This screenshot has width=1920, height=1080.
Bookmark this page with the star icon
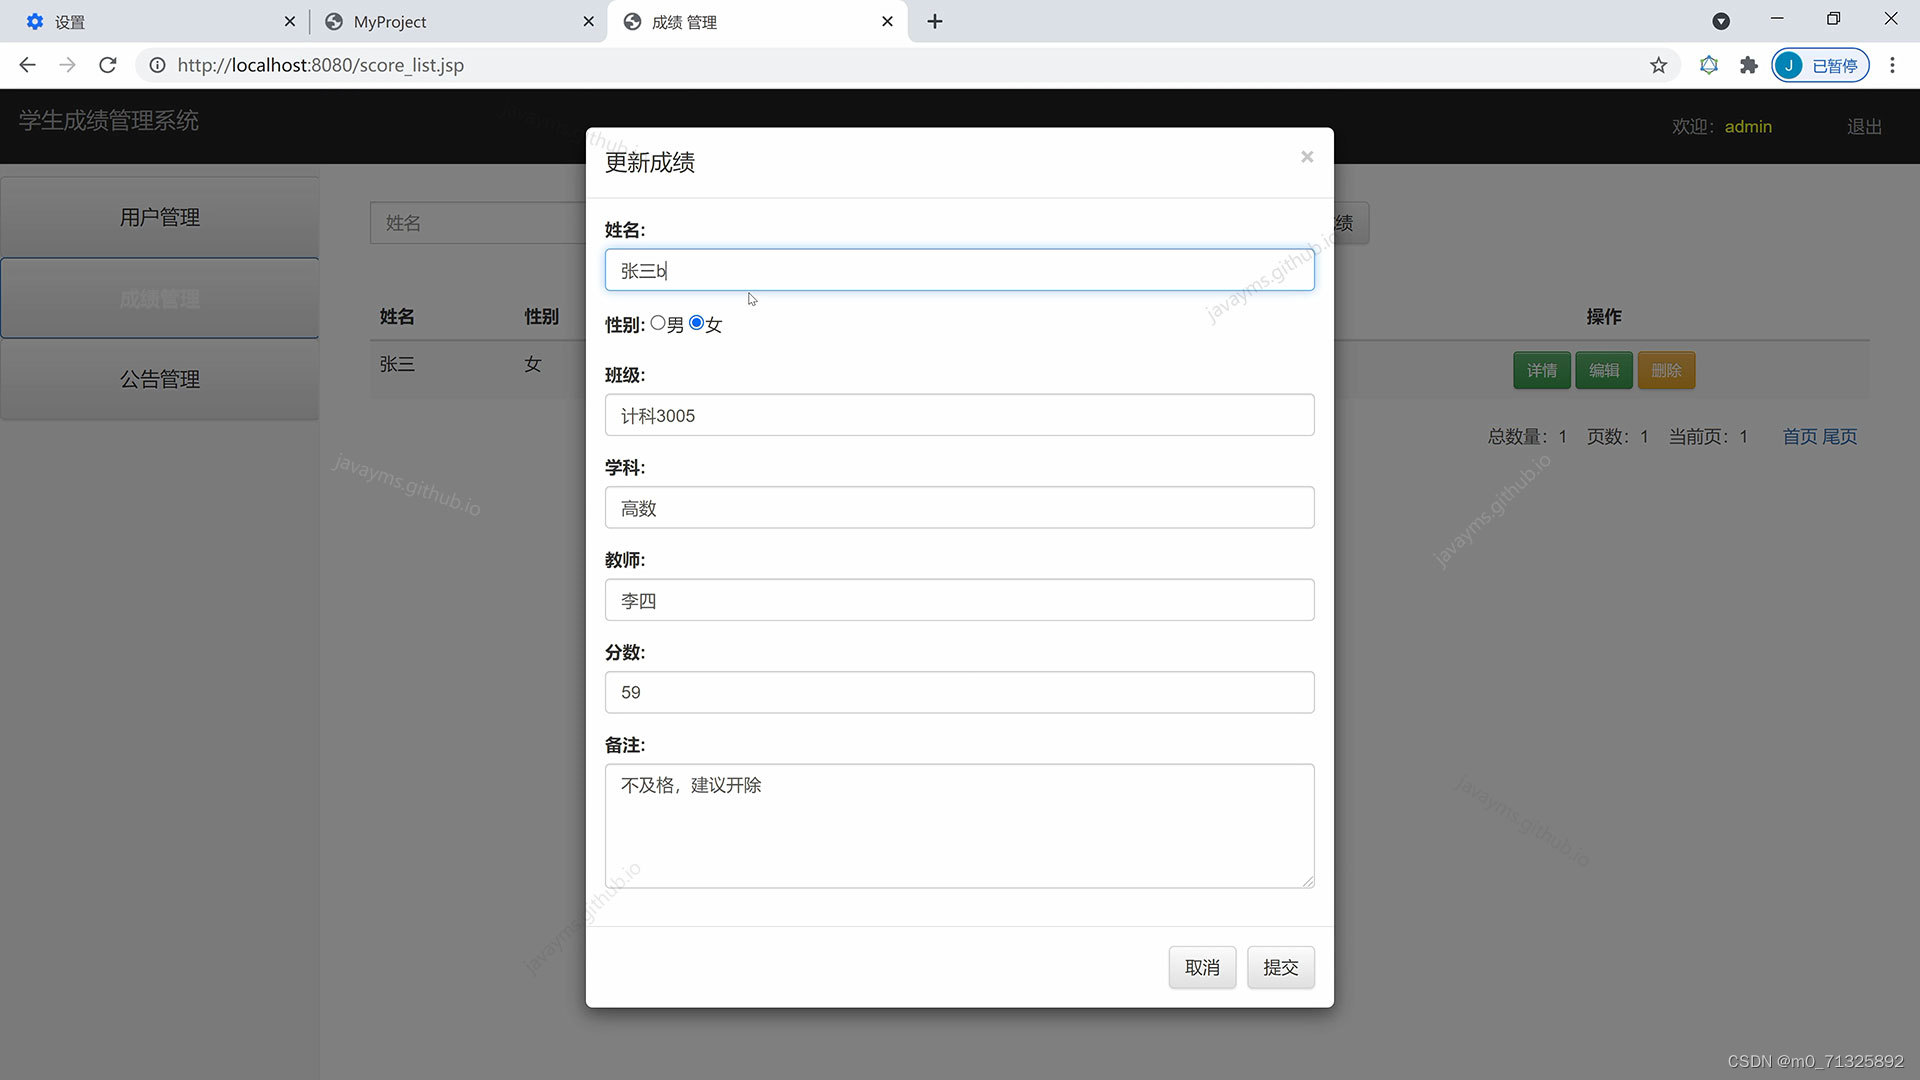(x=1658, y=65)
